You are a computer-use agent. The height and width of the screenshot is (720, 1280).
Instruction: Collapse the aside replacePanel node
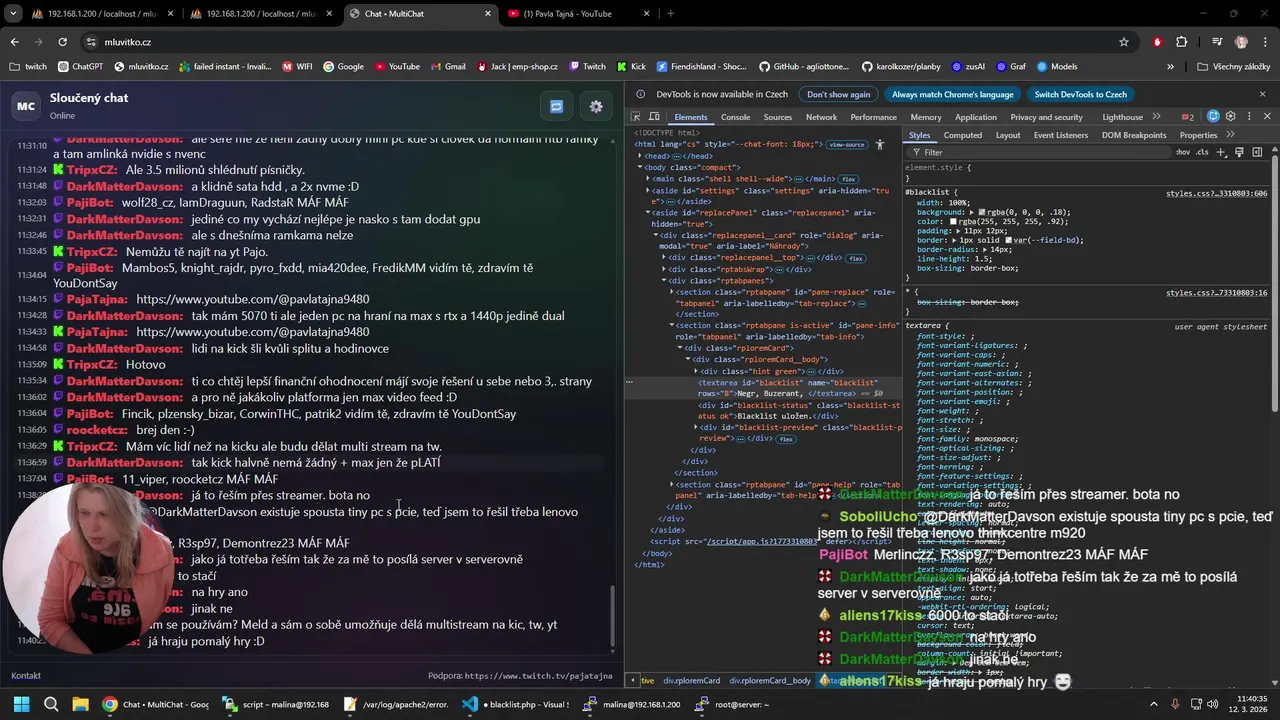tap(647, 212)
